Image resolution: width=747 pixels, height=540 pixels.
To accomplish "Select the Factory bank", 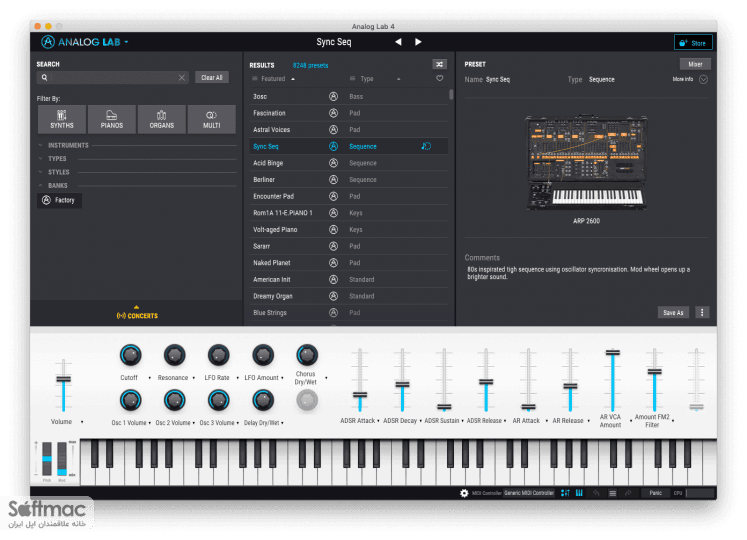I will click(x=59, y=200).
